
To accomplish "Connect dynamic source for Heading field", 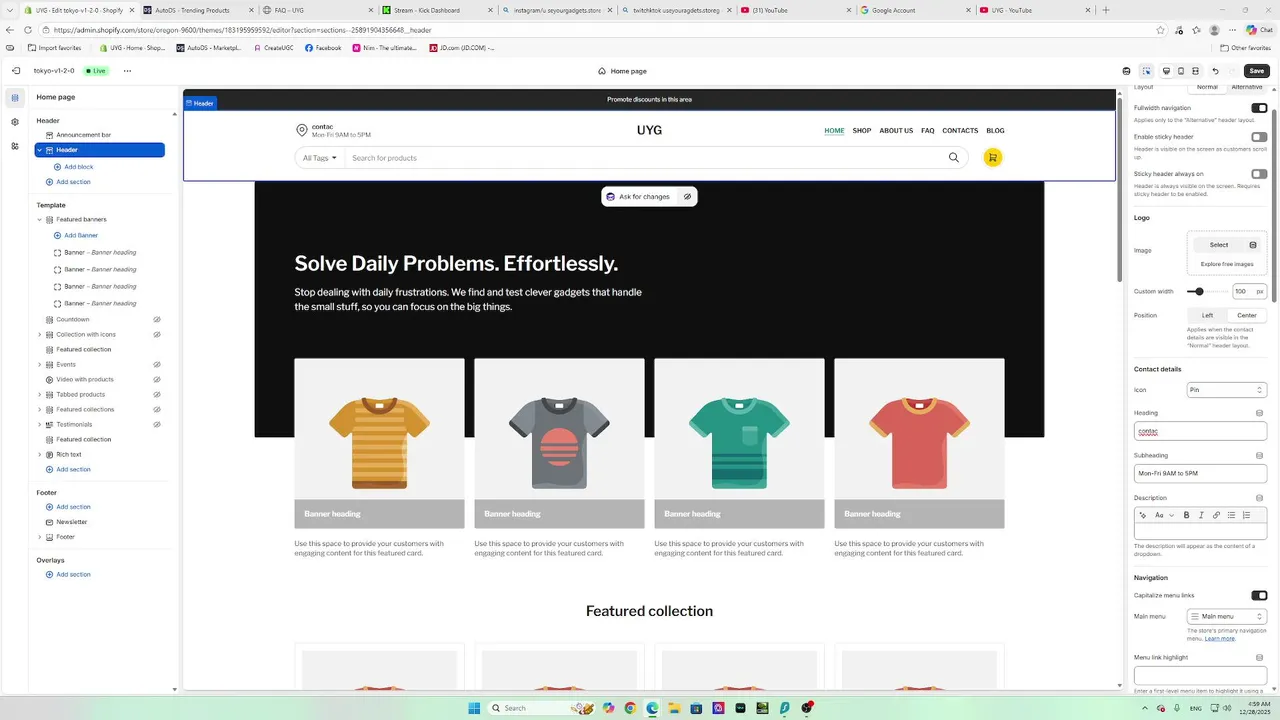I will (x=1259, y=412).
